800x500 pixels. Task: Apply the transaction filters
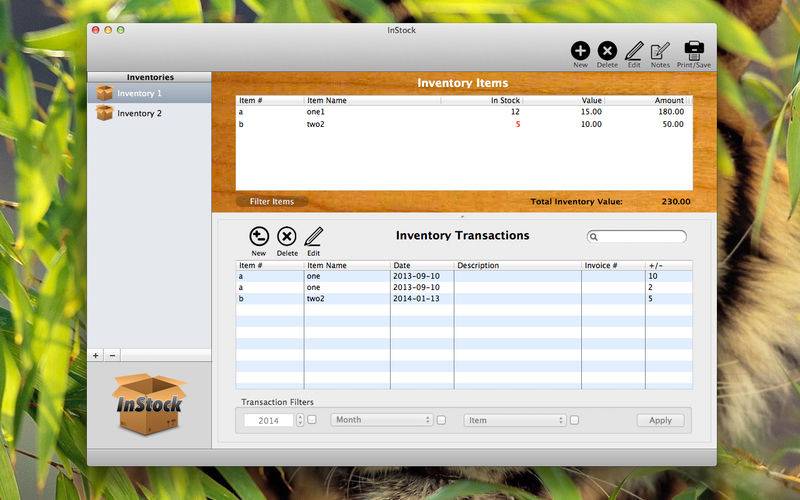pyautogui.click(x=660, y=420)
